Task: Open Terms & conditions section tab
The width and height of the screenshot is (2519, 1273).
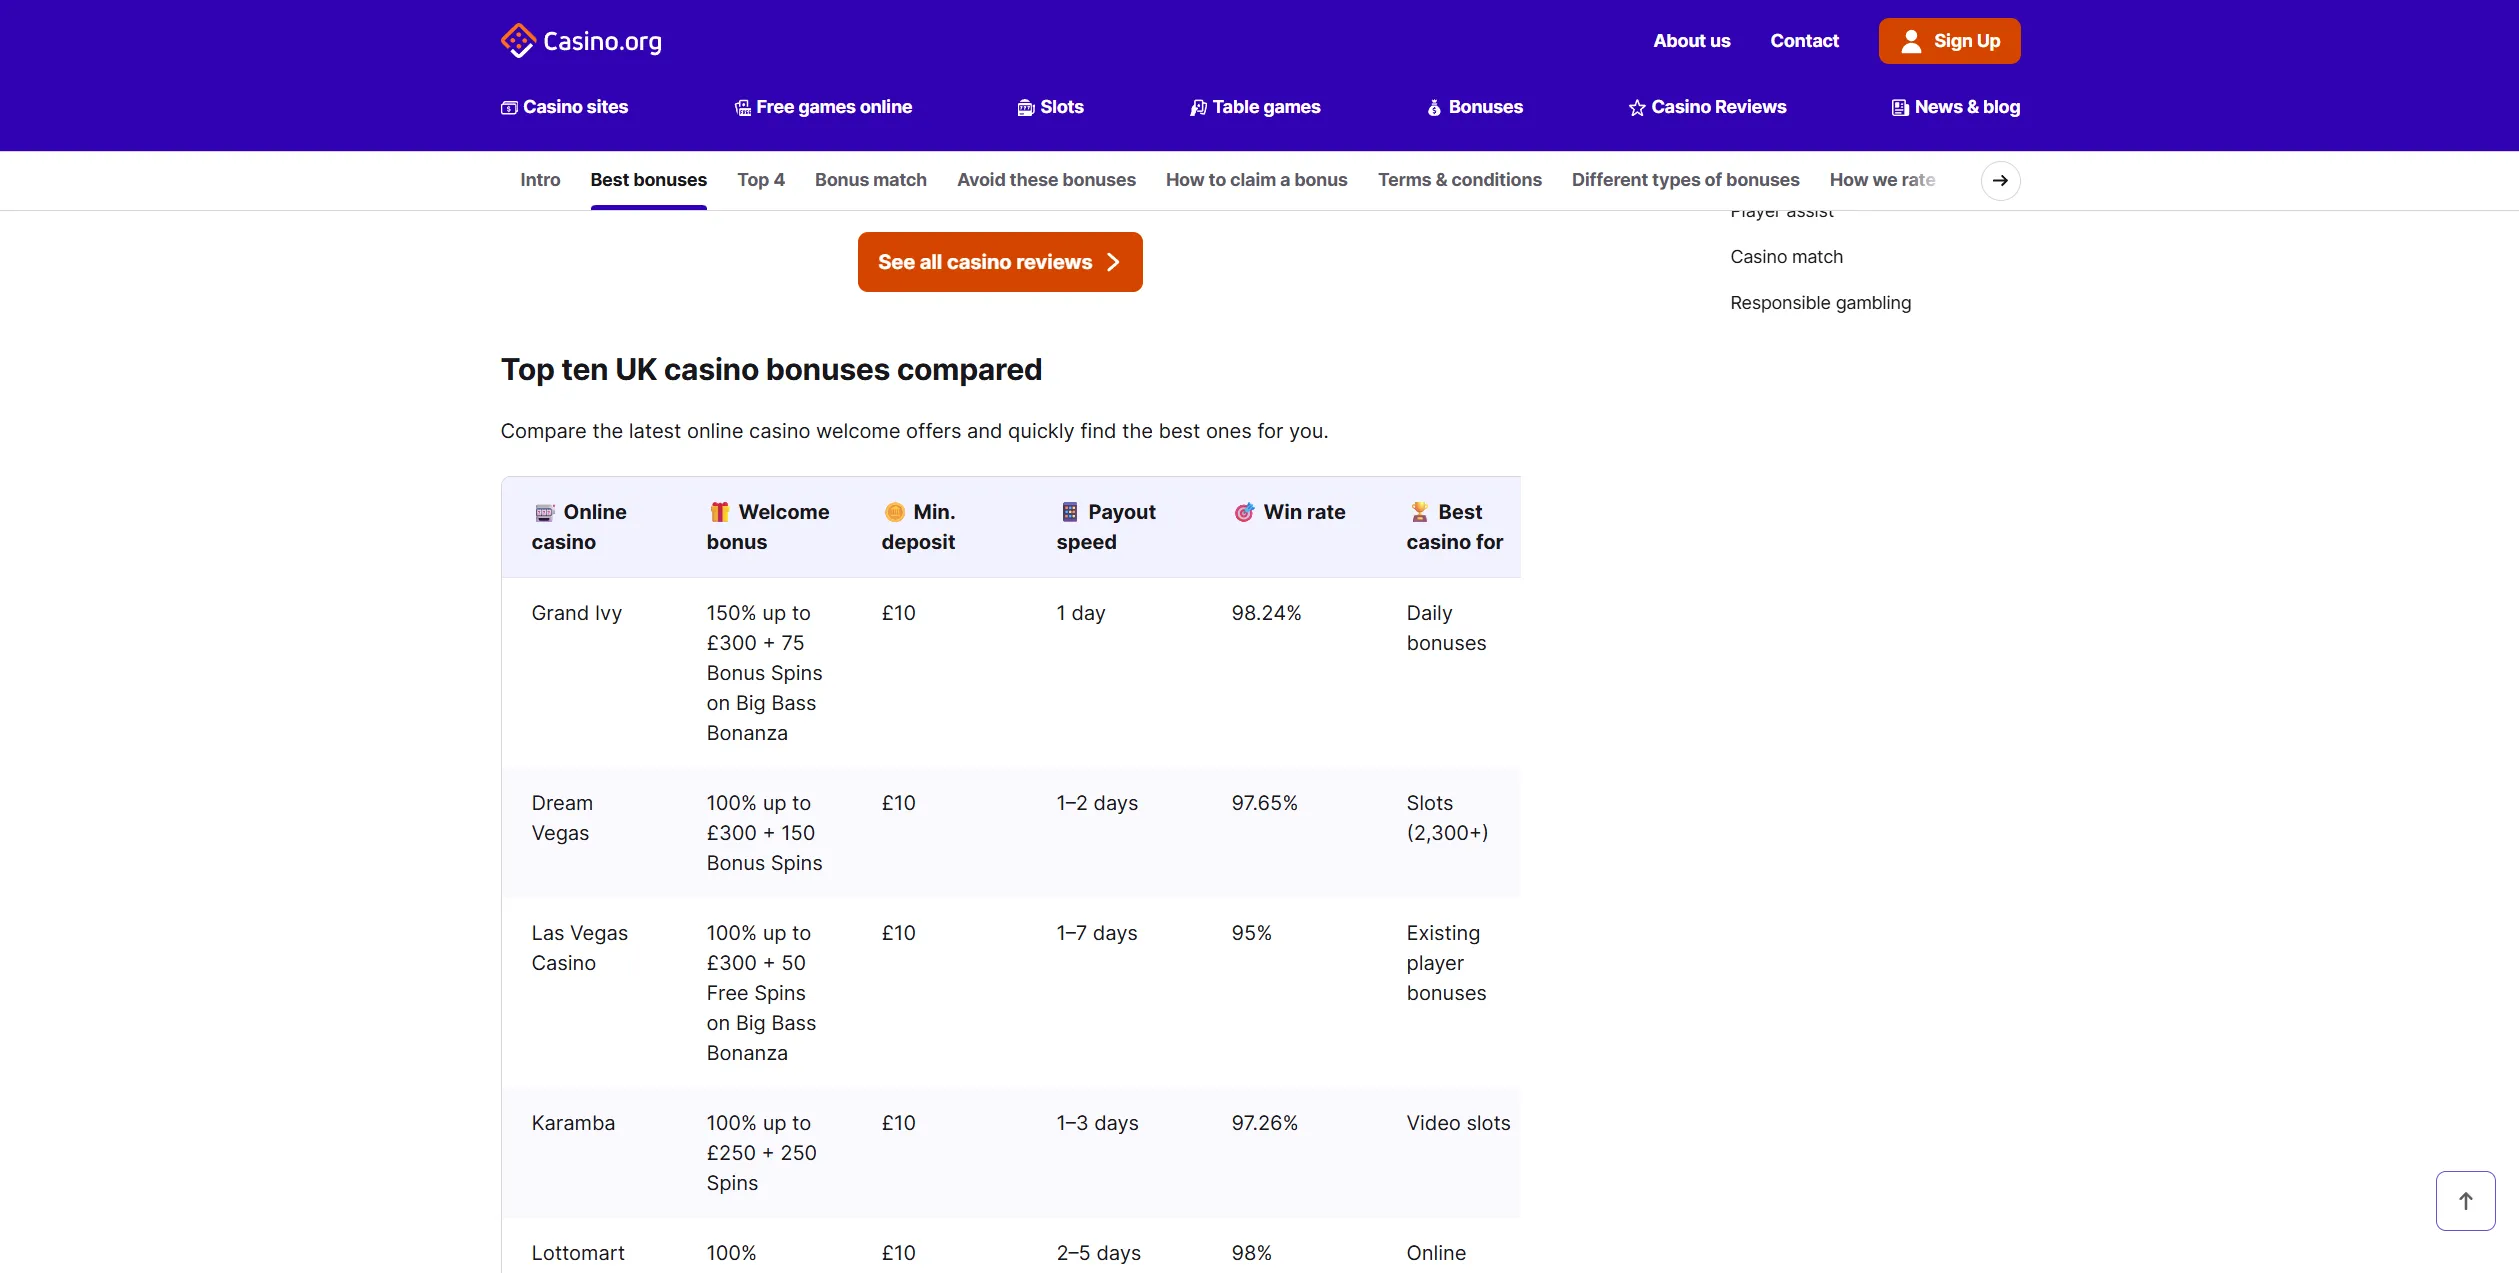Action: coord(1459,180)
